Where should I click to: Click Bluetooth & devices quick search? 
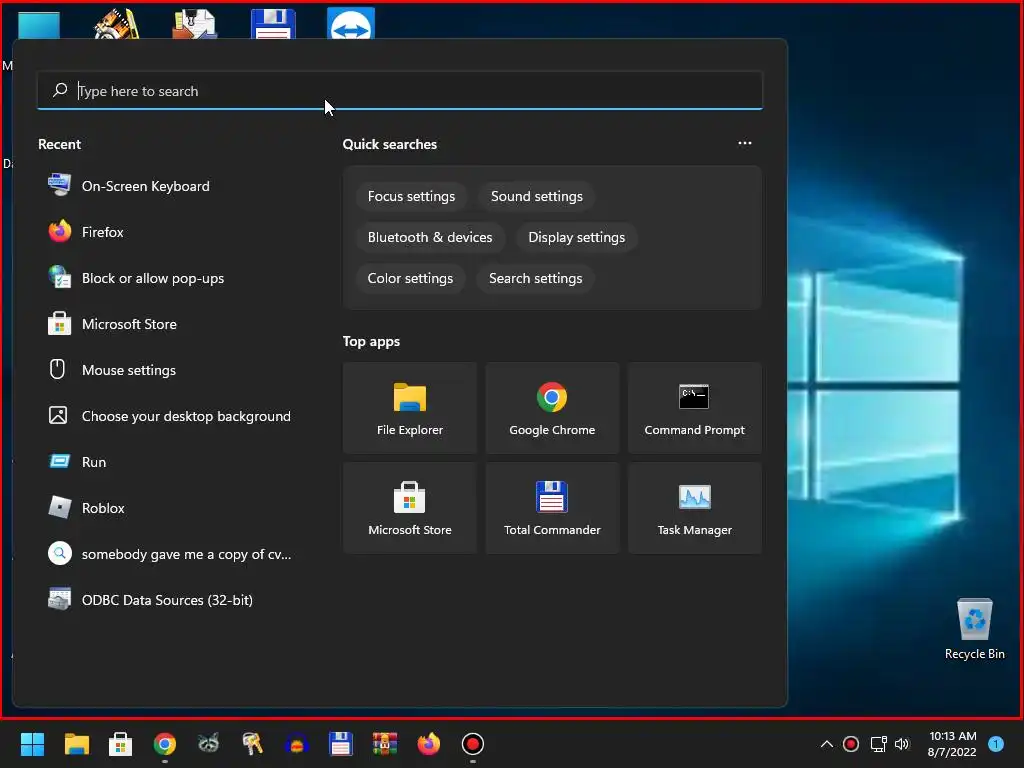pos(430,238)
